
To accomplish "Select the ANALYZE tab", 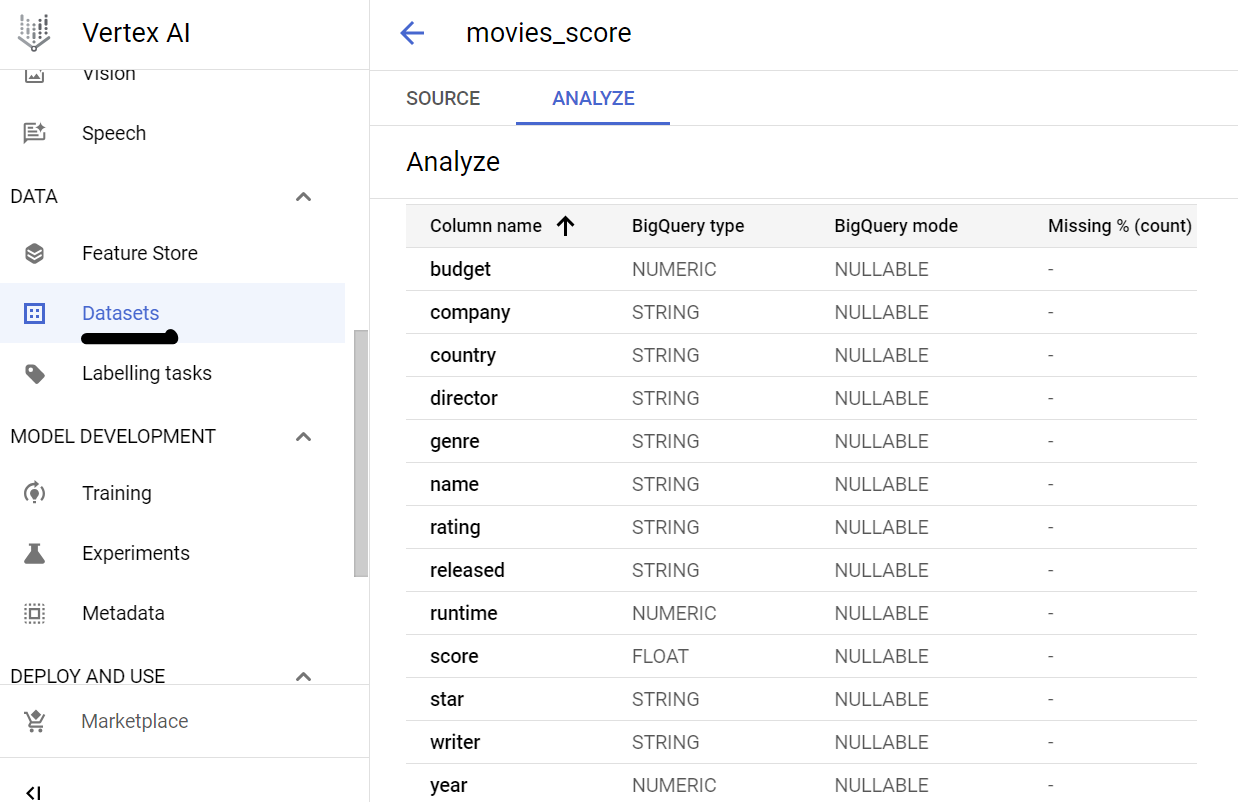I will (593, 98).
